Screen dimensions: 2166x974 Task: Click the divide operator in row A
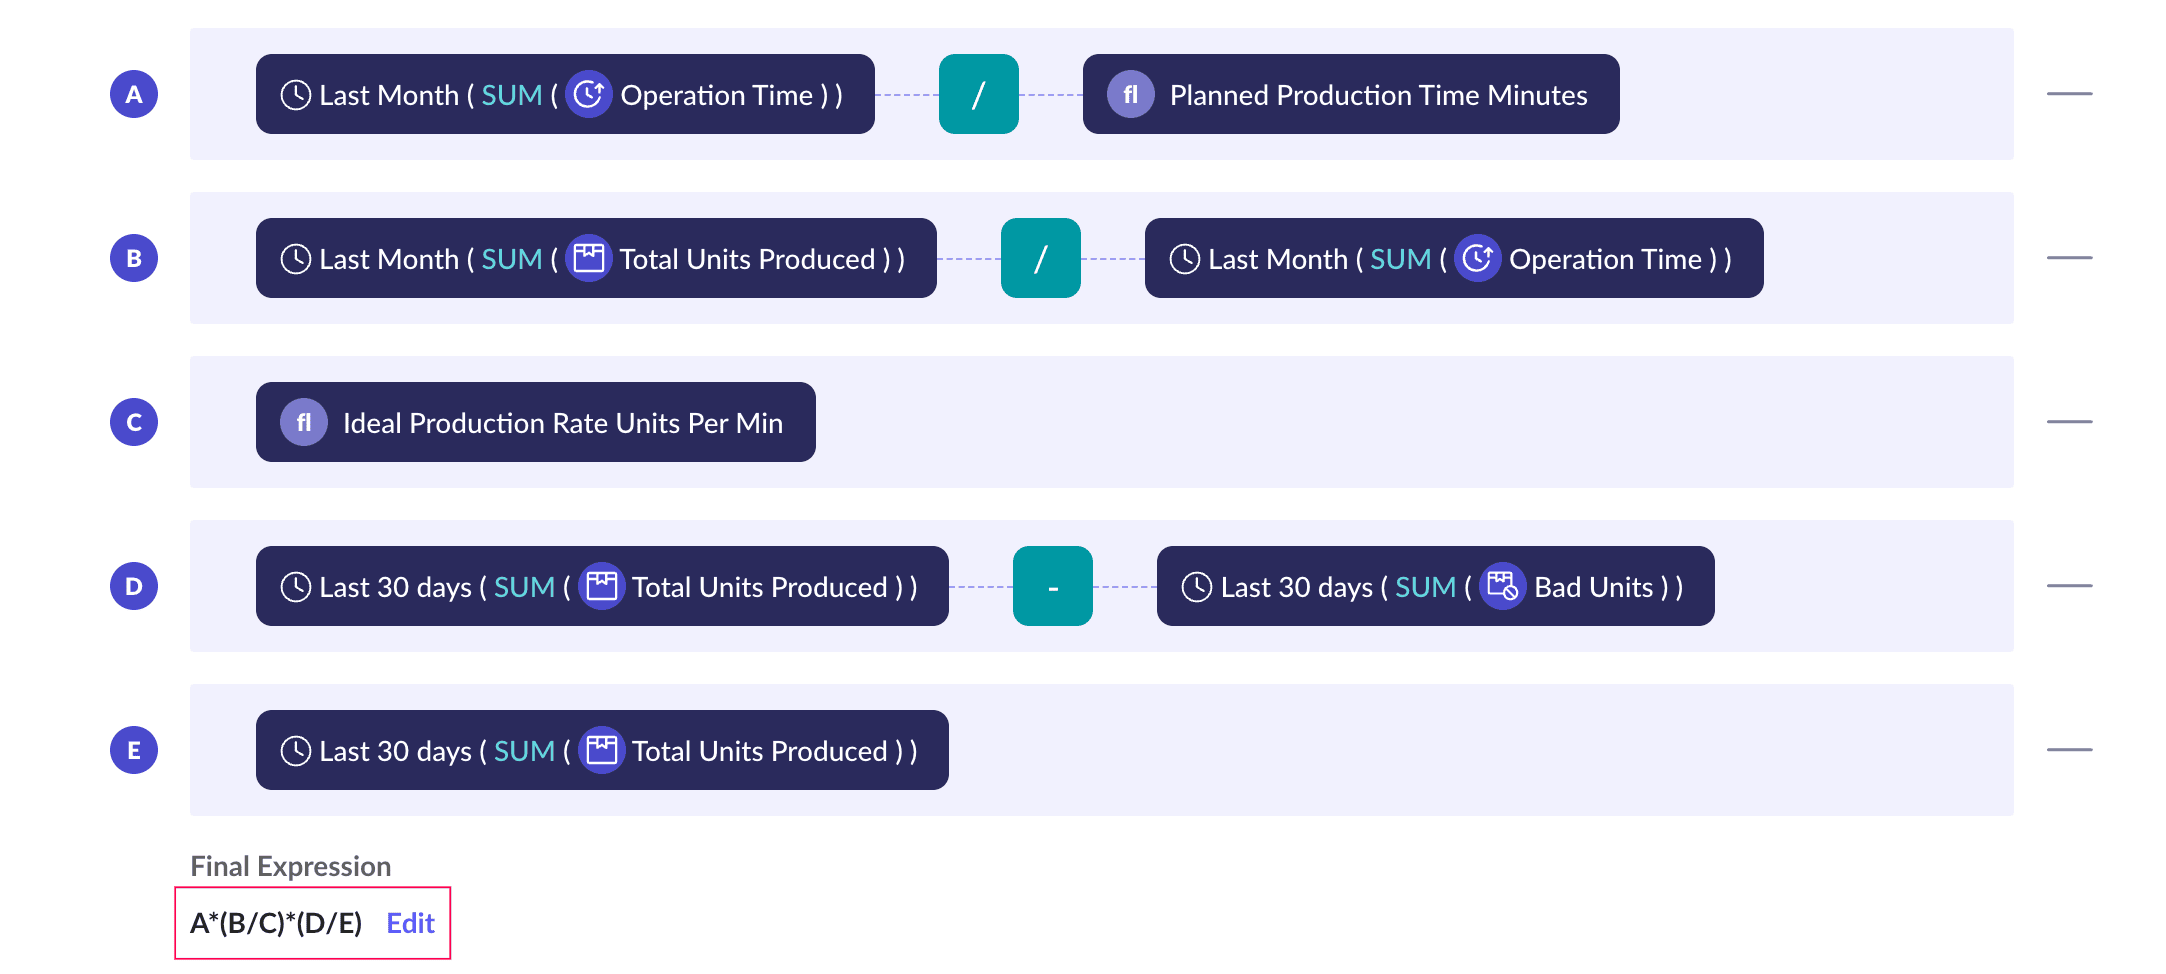[978, 94]
